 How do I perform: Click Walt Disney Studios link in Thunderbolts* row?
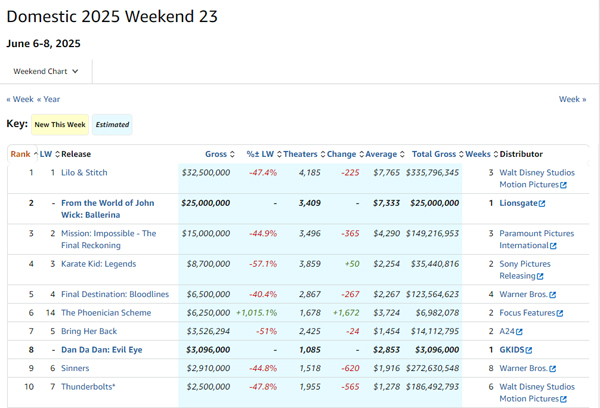click(x=537, y=393)
